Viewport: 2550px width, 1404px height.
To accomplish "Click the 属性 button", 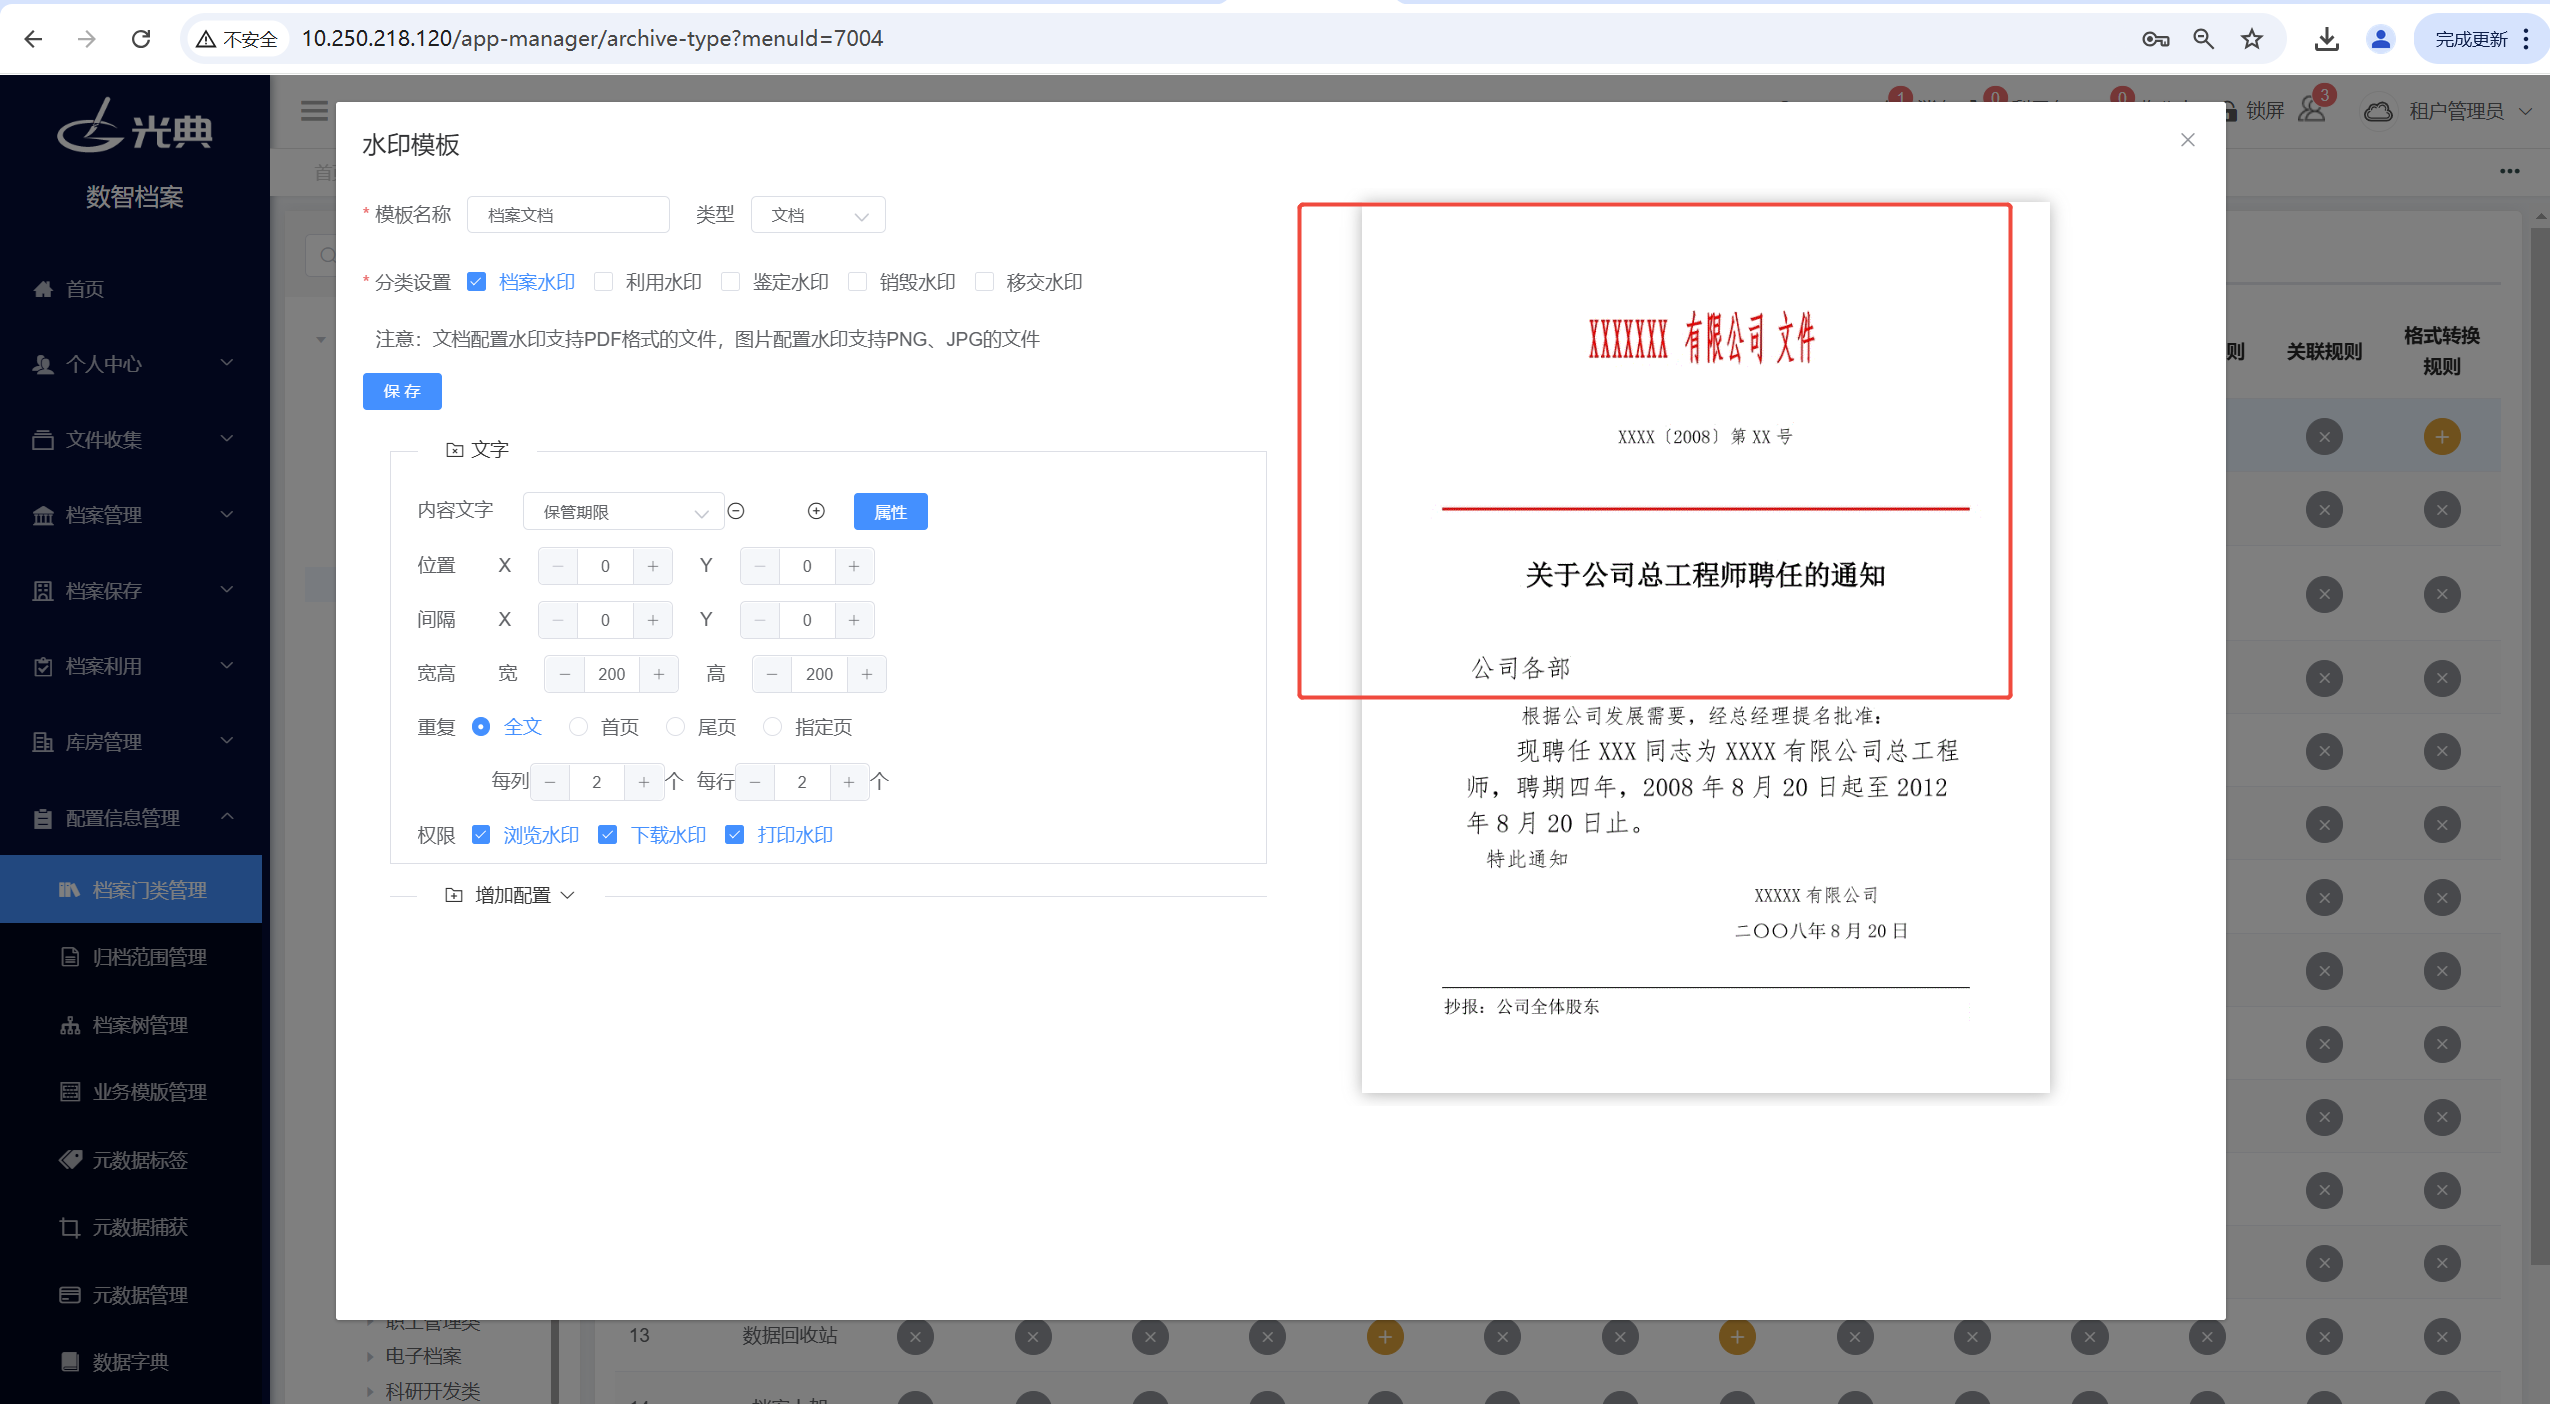I will click(890, 512).
